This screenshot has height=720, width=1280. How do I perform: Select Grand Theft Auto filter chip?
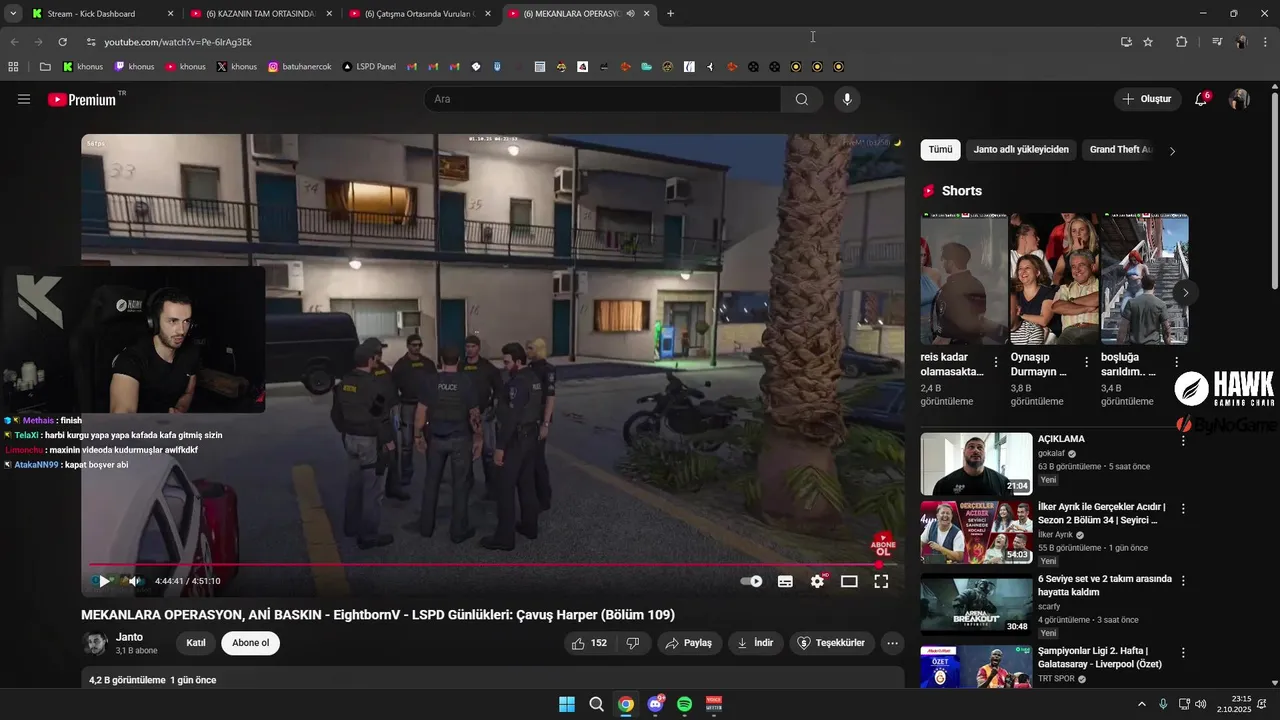click(1120, 150)
